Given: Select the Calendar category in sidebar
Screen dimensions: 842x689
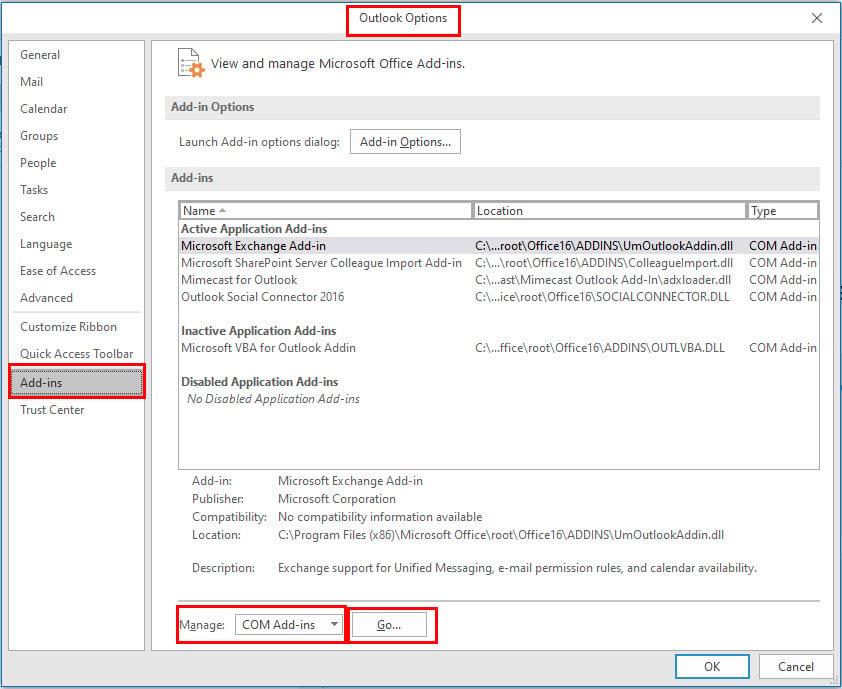Looking at the screenshot, I should [x=43, y=108].
